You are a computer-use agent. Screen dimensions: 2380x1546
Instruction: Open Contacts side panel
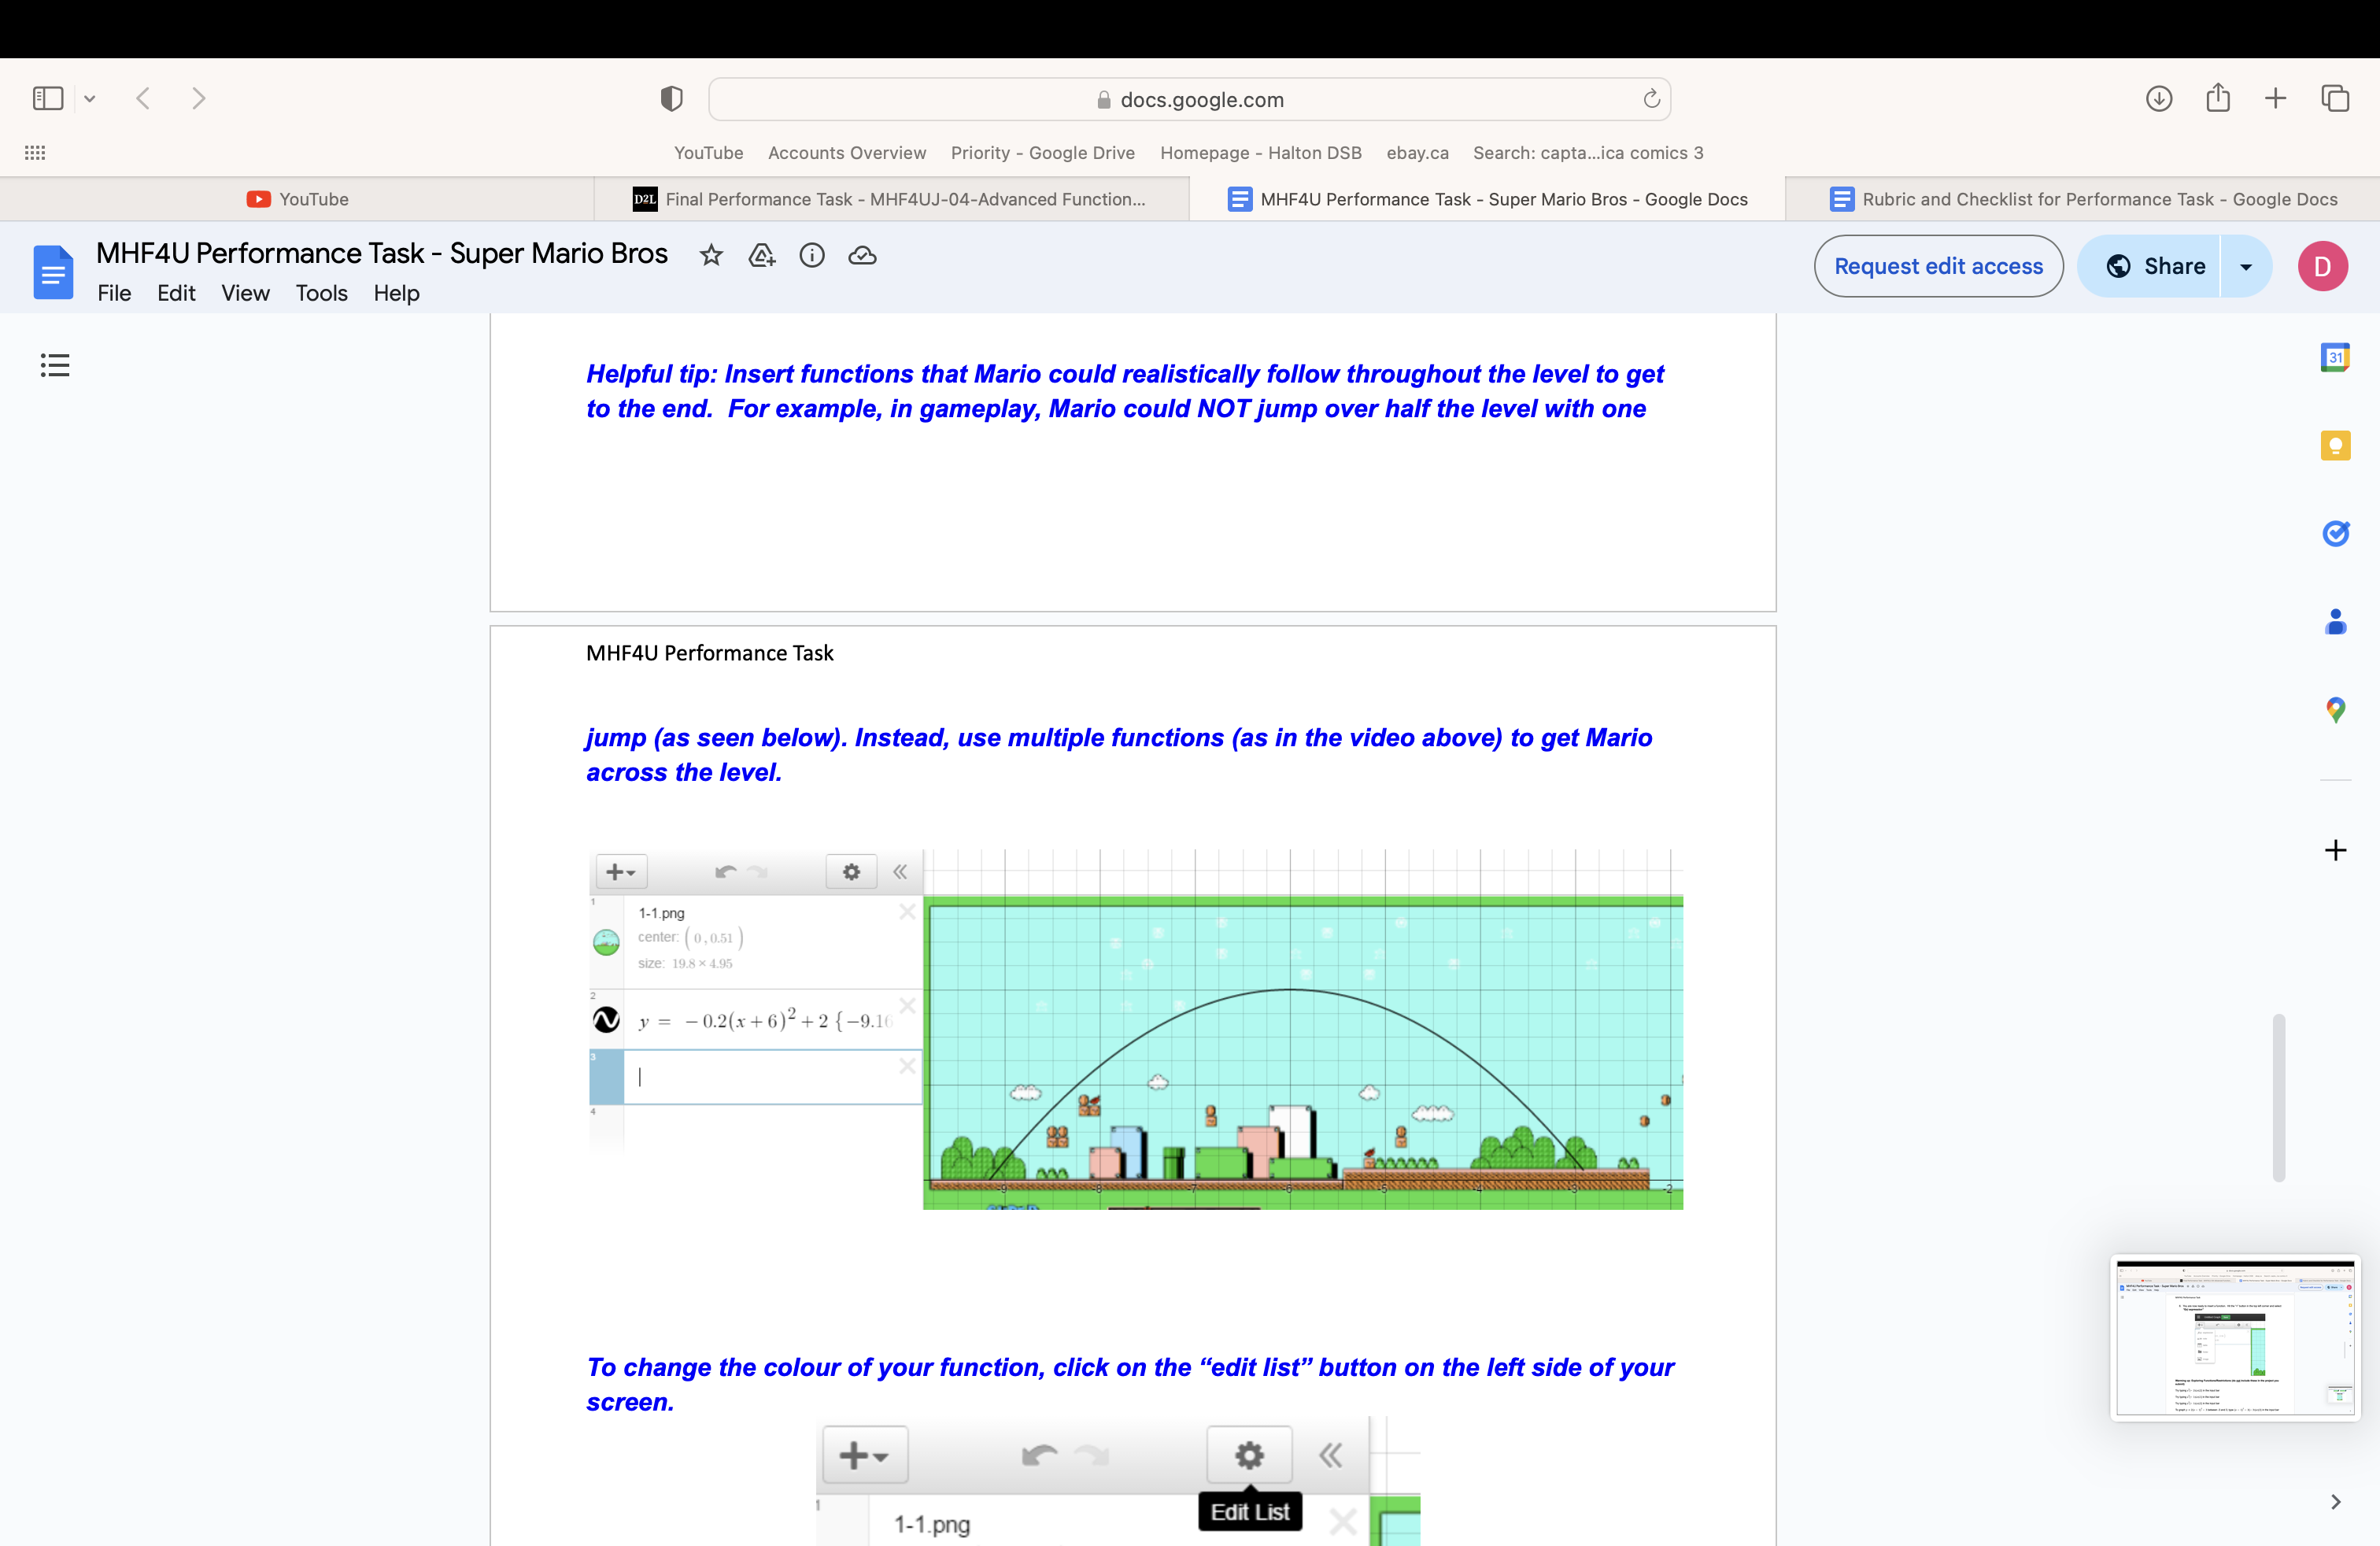click(x=2336, y=622)
